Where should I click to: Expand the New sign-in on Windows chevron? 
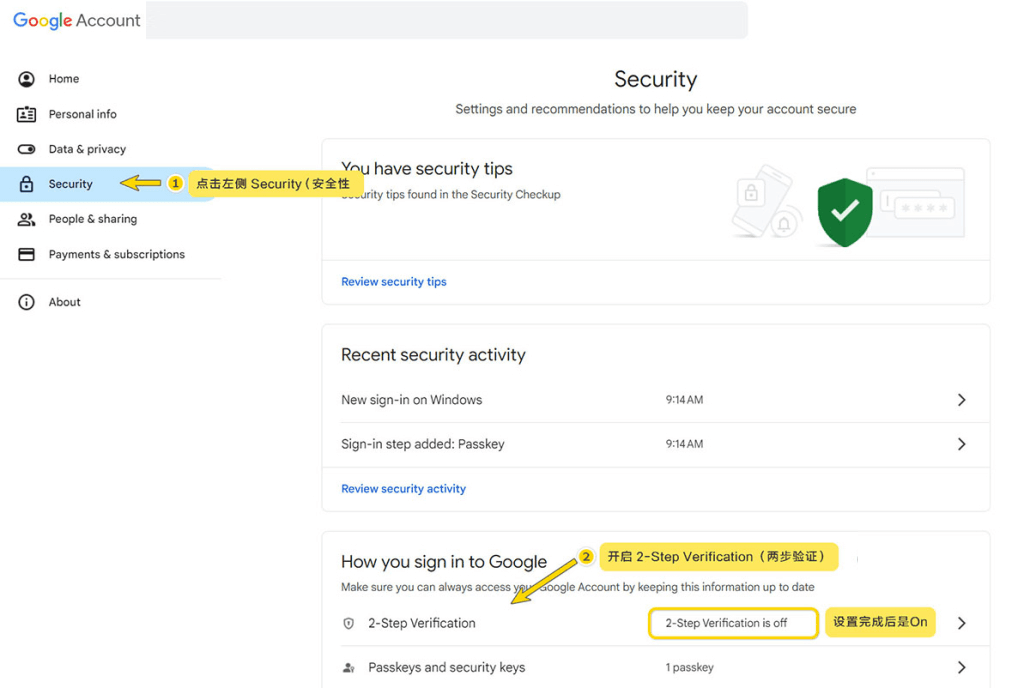961,400
